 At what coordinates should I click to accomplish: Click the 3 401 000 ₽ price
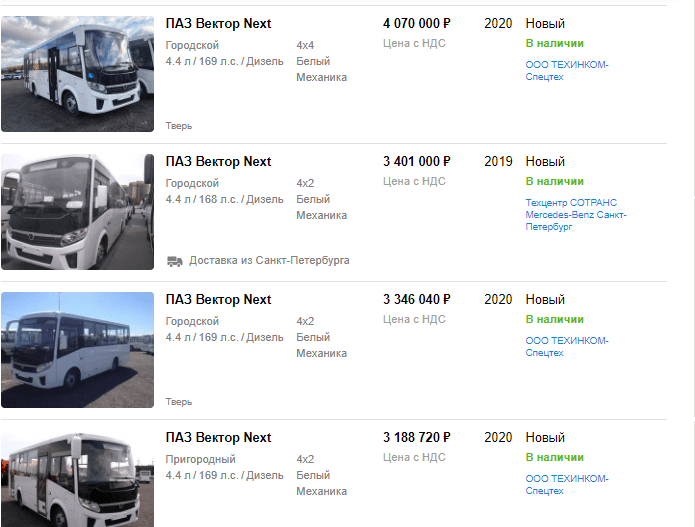click(417, 162)
